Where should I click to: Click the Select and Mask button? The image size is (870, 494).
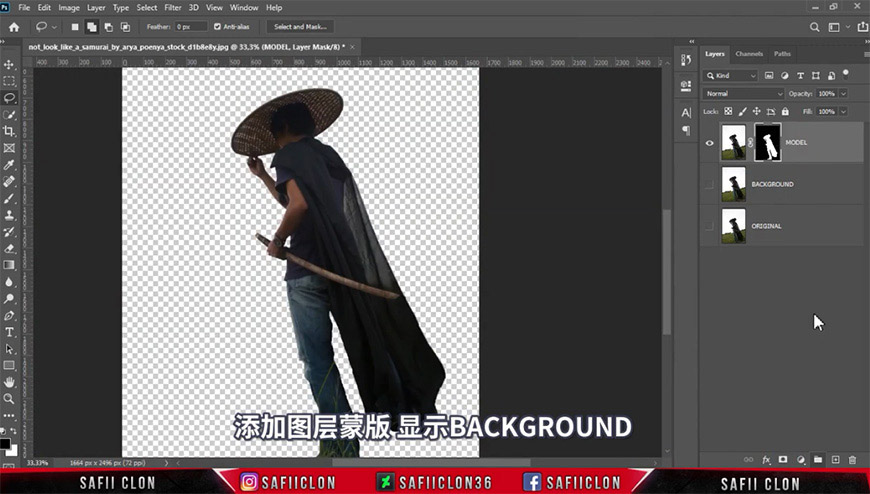pyautogui.click(x=300, y=27)
